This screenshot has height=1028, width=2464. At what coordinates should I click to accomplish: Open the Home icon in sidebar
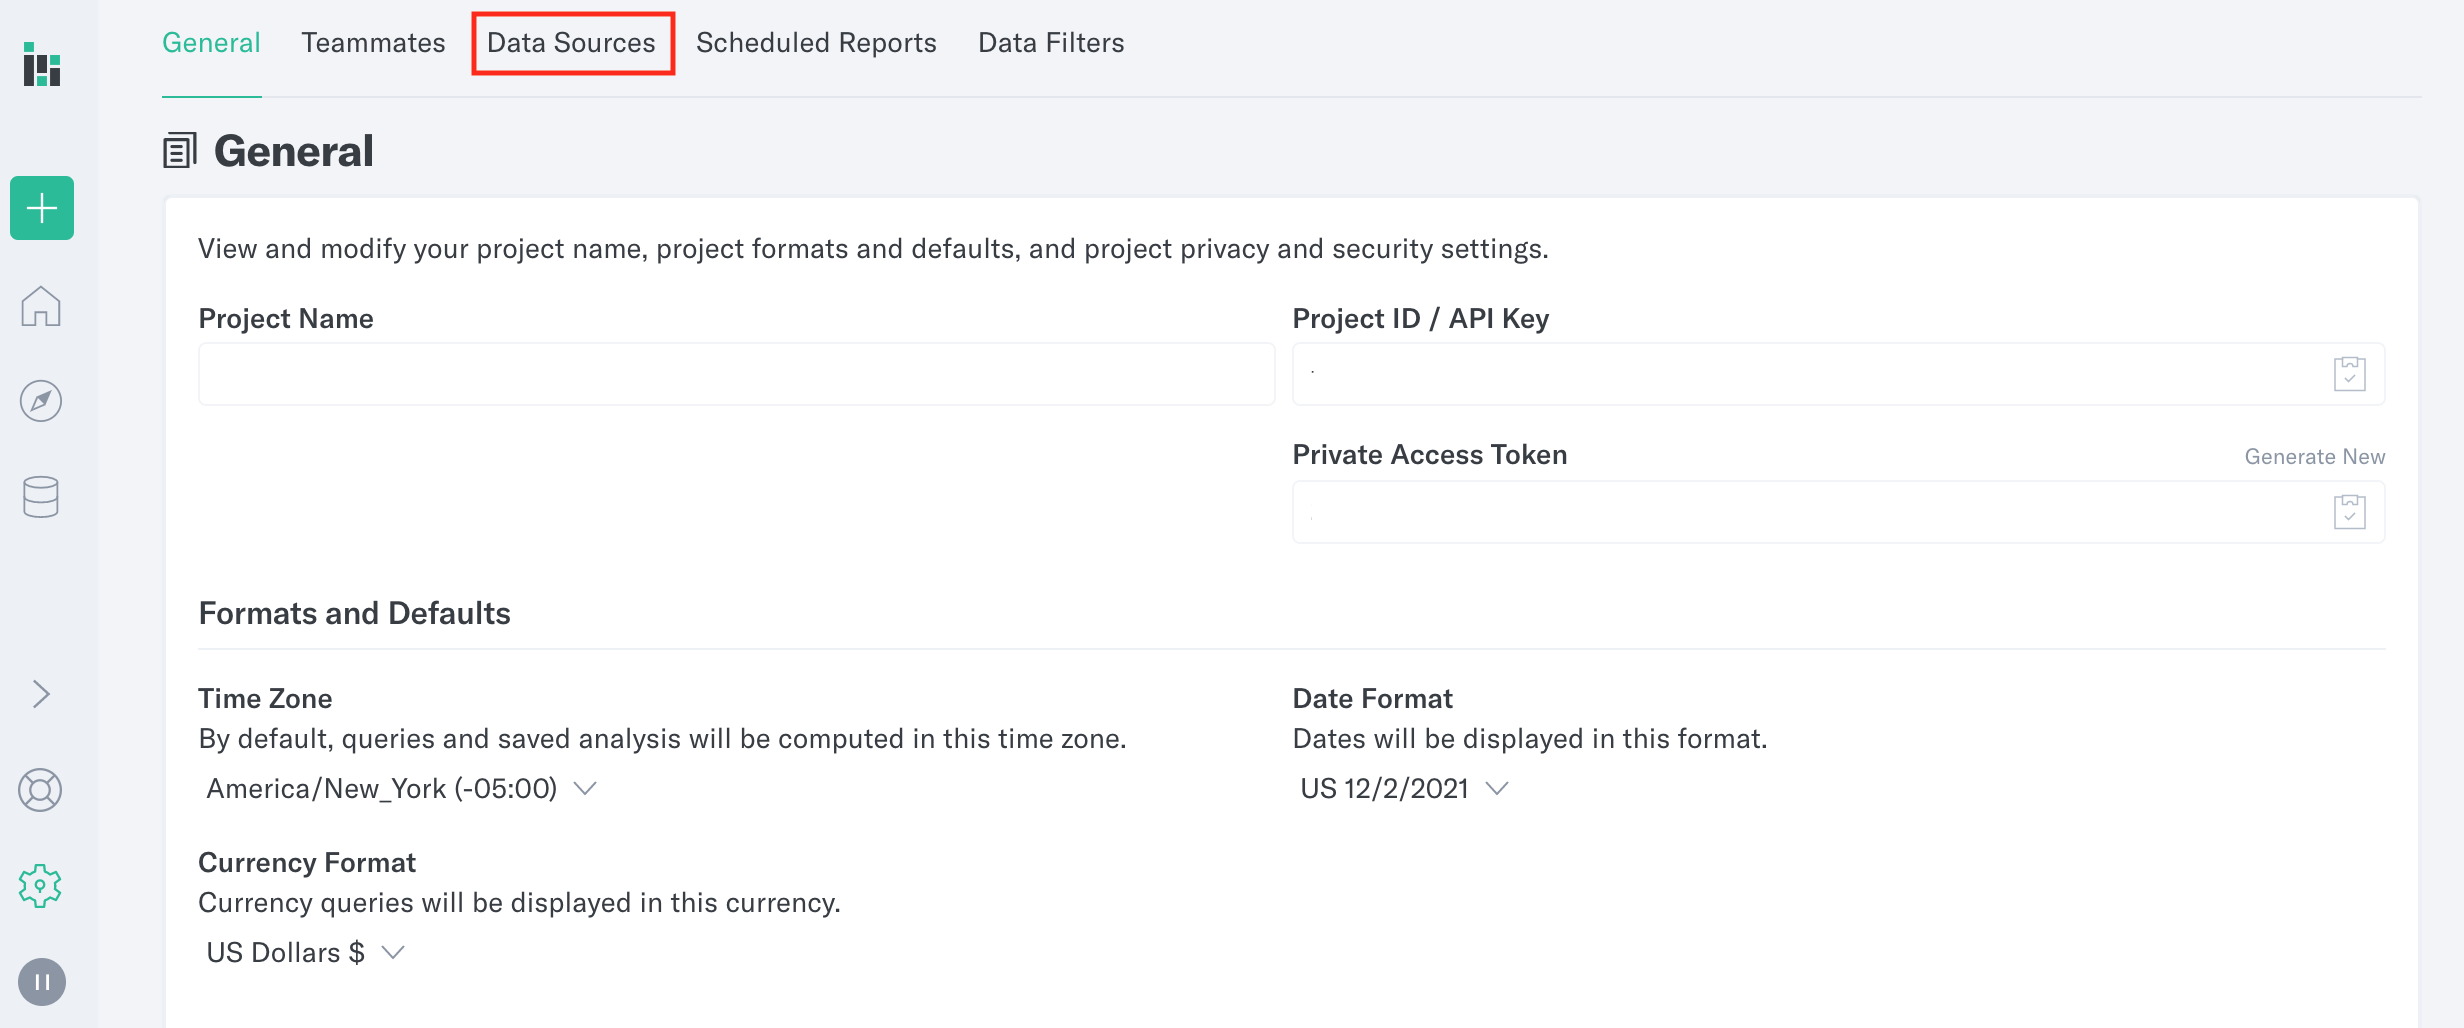point(41,306)
